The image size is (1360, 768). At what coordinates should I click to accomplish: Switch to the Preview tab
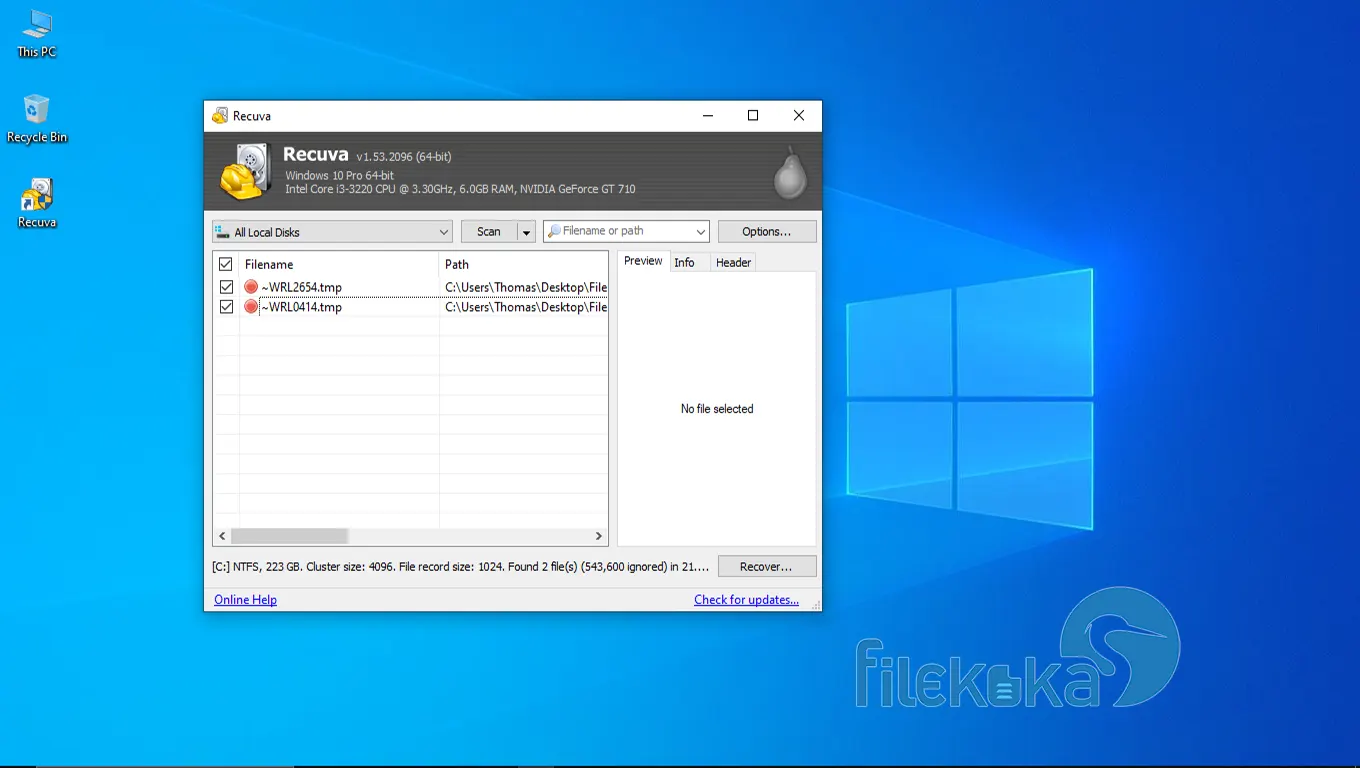(643, 261)
